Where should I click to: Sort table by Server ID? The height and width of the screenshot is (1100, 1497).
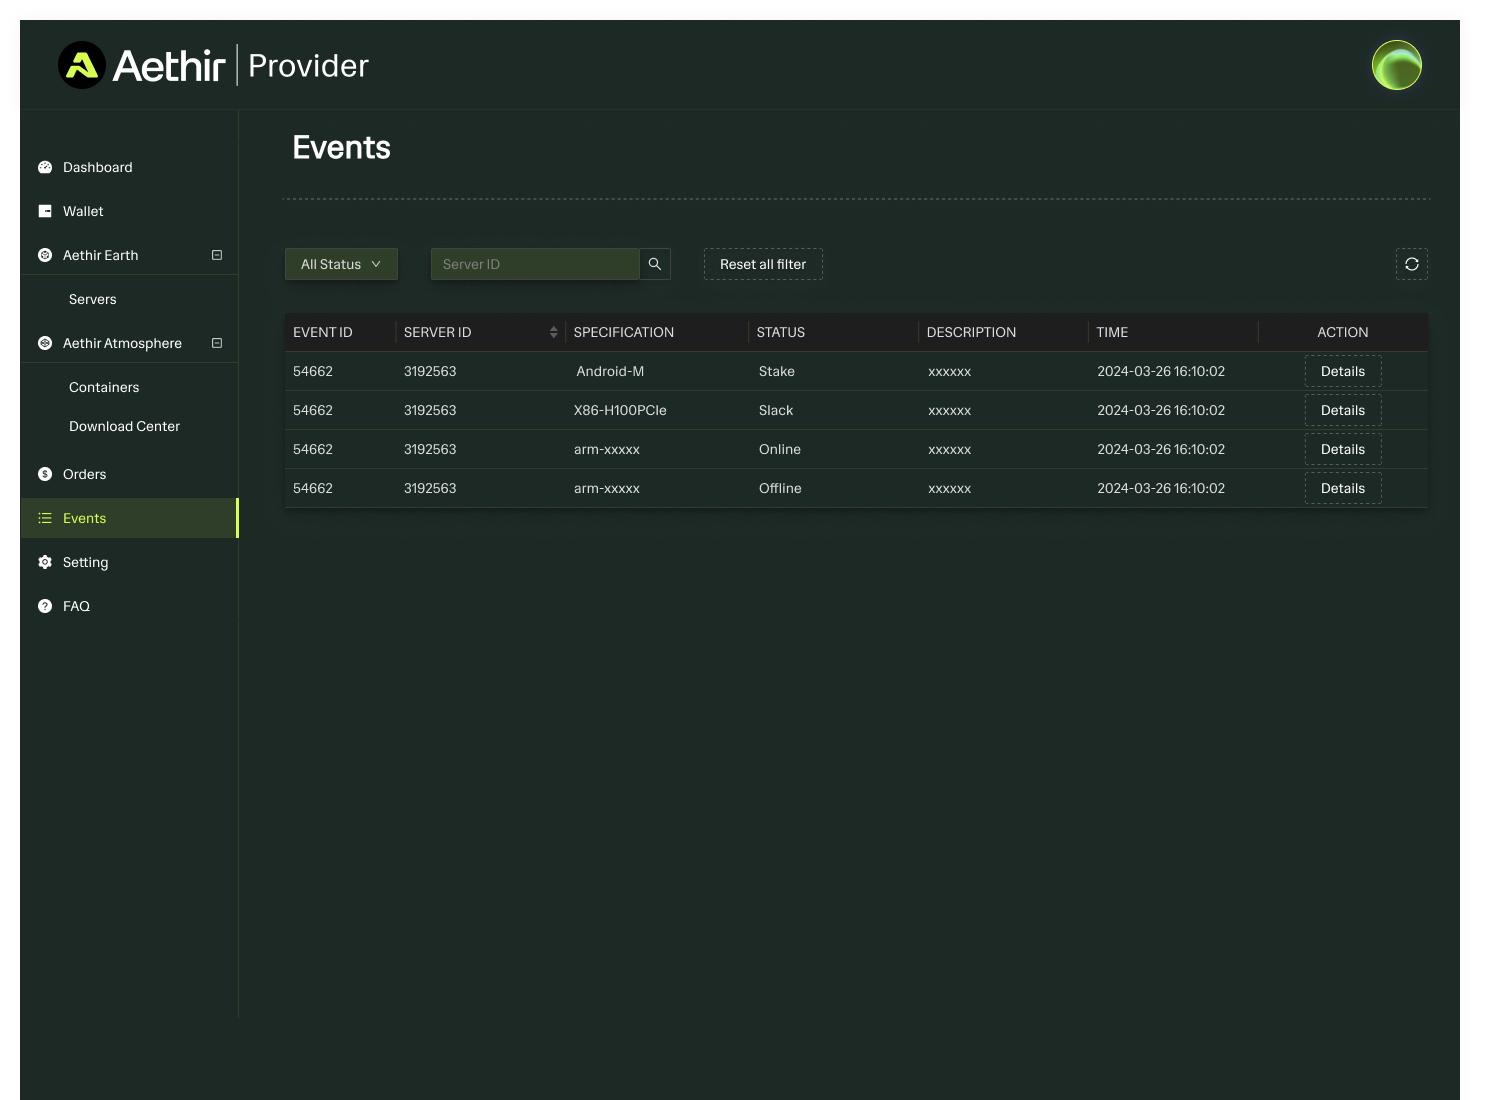tap(553, 332)
